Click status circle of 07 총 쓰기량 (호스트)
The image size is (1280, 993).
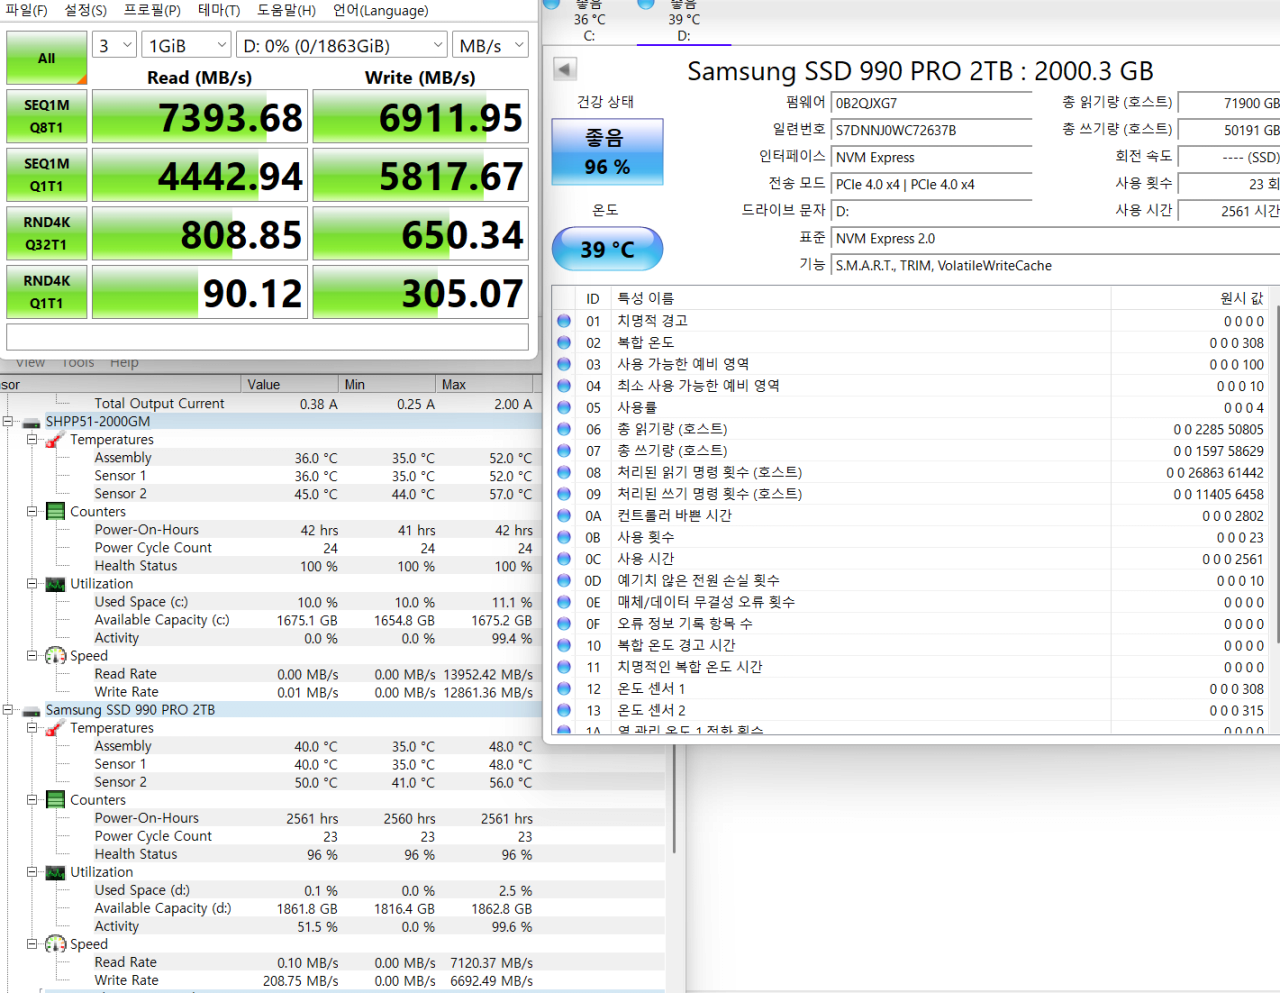564,451
